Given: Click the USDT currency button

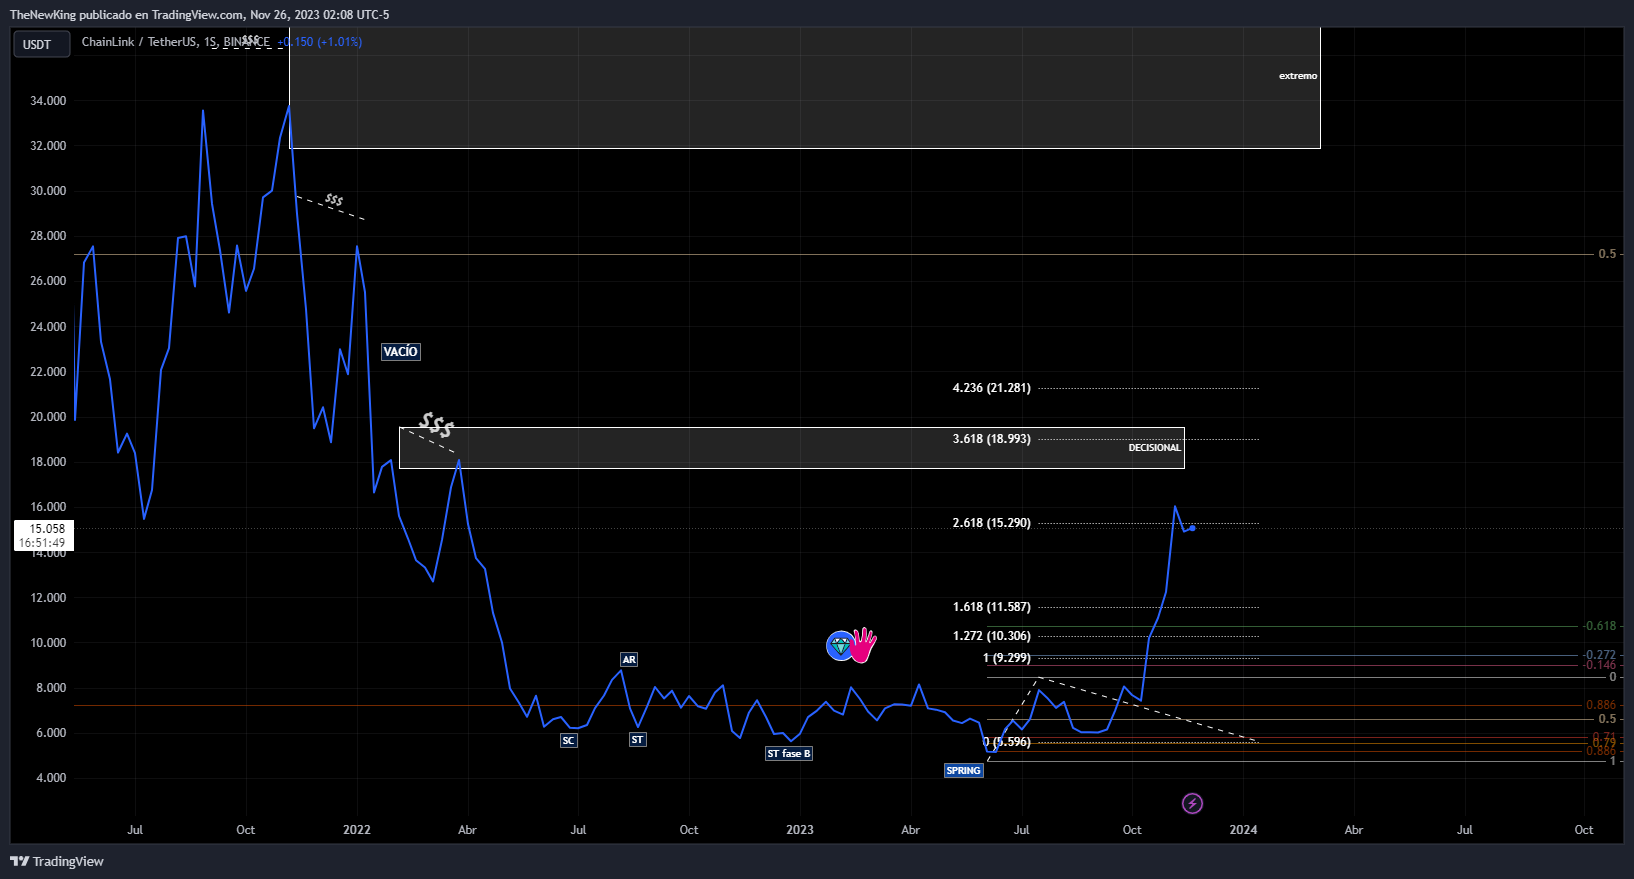Looking at the screenshot, I should tap(41, 44).
